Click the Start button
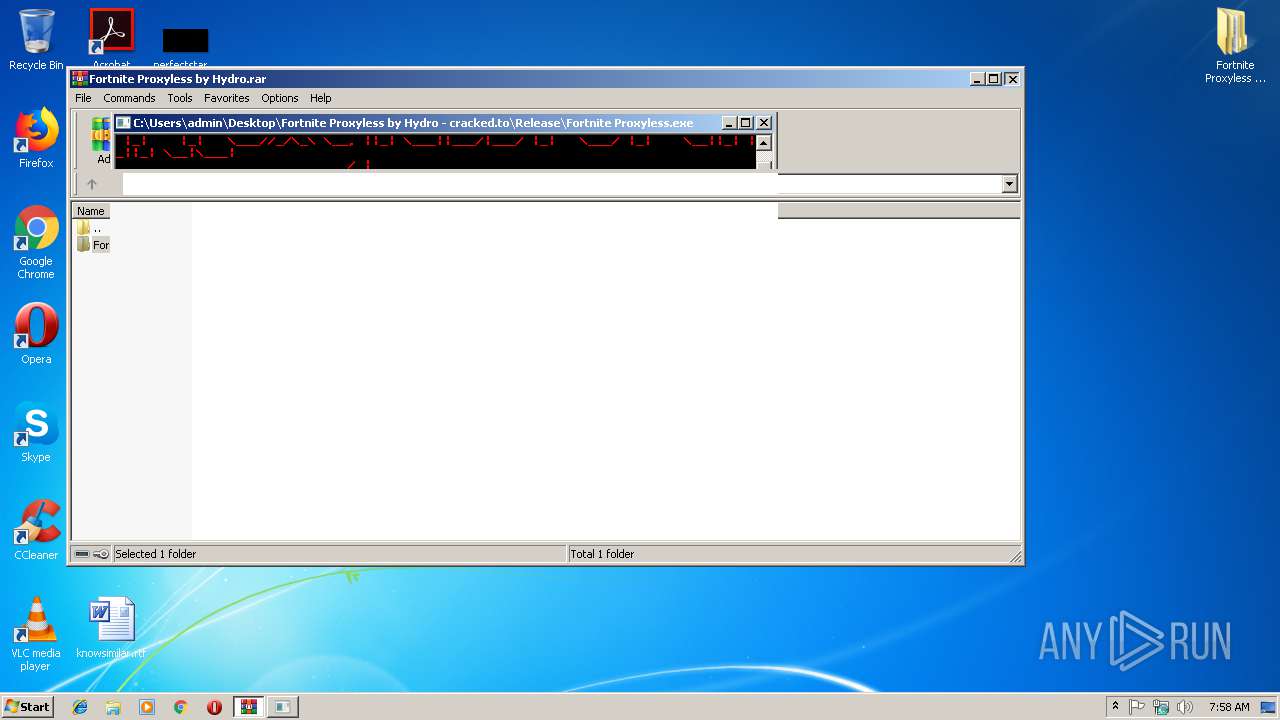Screen dimensions: 1280x720 (27, 707)
